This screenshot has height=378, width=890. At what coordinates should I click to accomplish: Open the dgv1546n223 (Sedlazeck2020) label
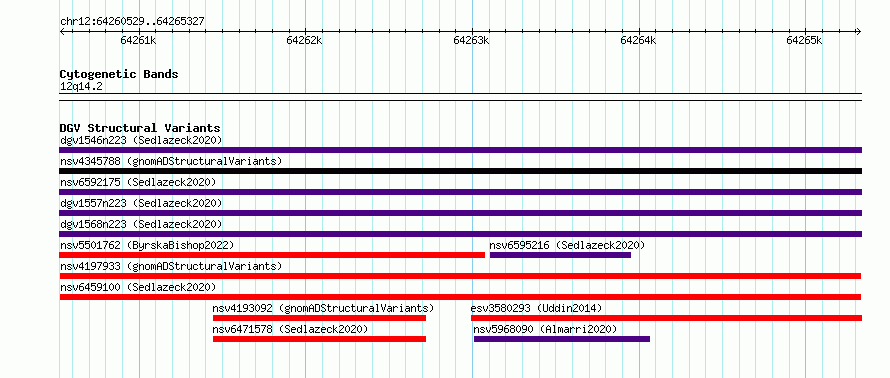pos(141,140)
